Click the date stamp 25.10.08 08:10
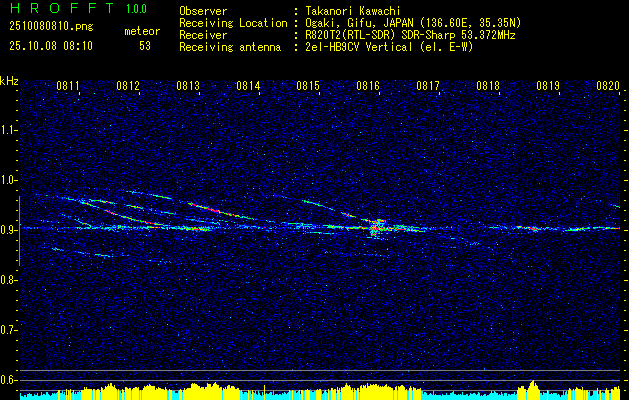The image size is (629, 400). 51,46
